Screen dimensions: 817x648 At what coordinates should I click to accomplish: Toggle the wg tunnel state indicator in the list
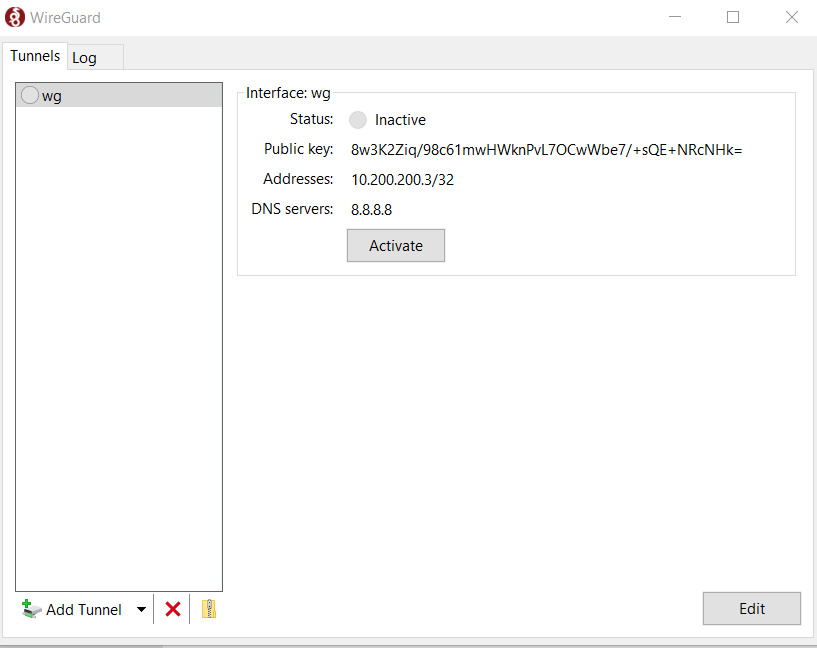point(29,95)
